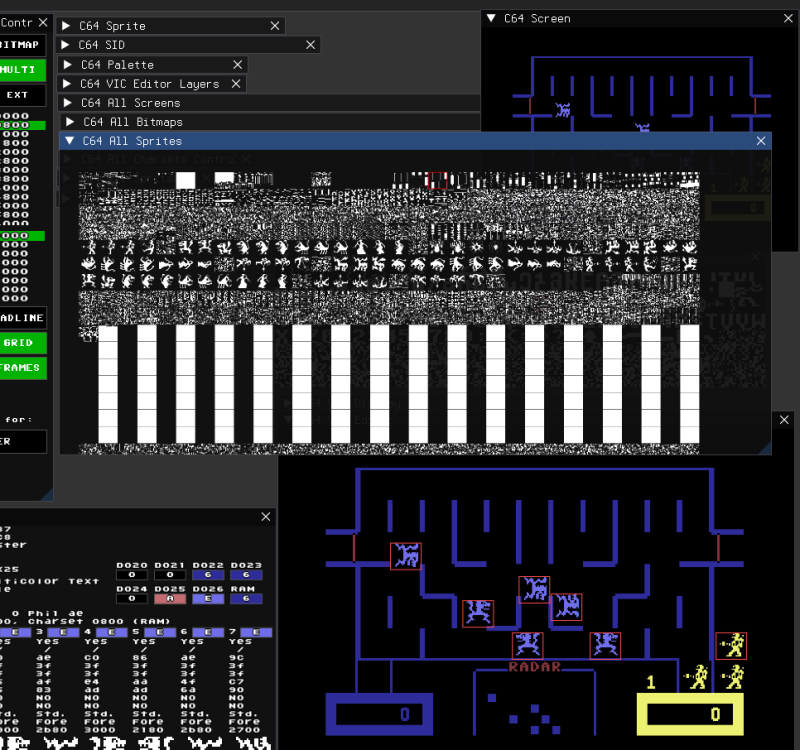Toggle the ADLINE button
This screenshot has width=800, height=750.
(22, 318)
